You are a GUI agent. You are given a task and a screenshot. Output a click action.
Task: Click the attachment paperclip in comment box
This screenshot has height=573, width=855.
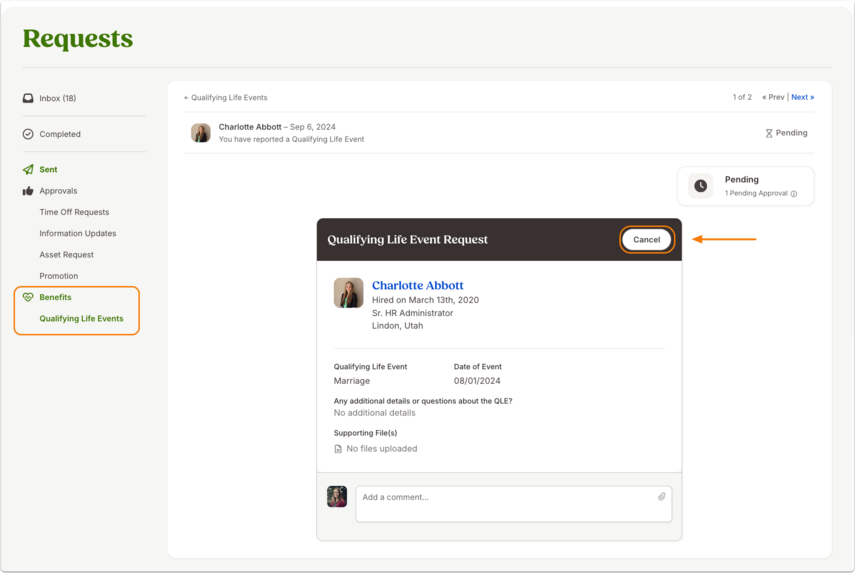coord(661,497)
